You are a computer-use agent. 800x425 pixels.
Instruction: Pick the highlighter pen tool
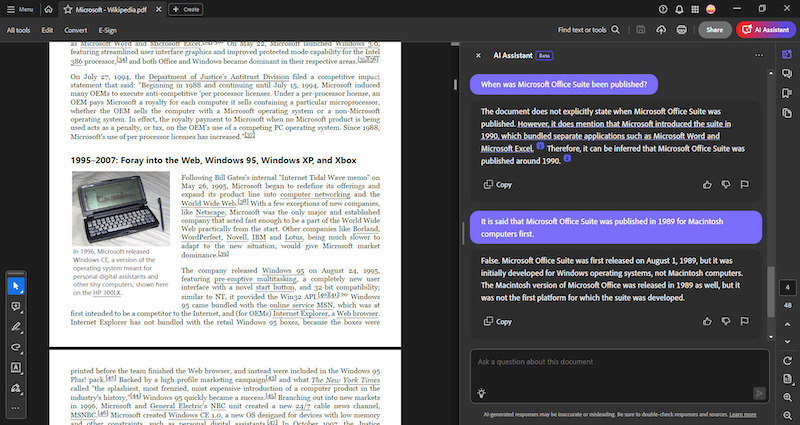(x=16, y=327)
